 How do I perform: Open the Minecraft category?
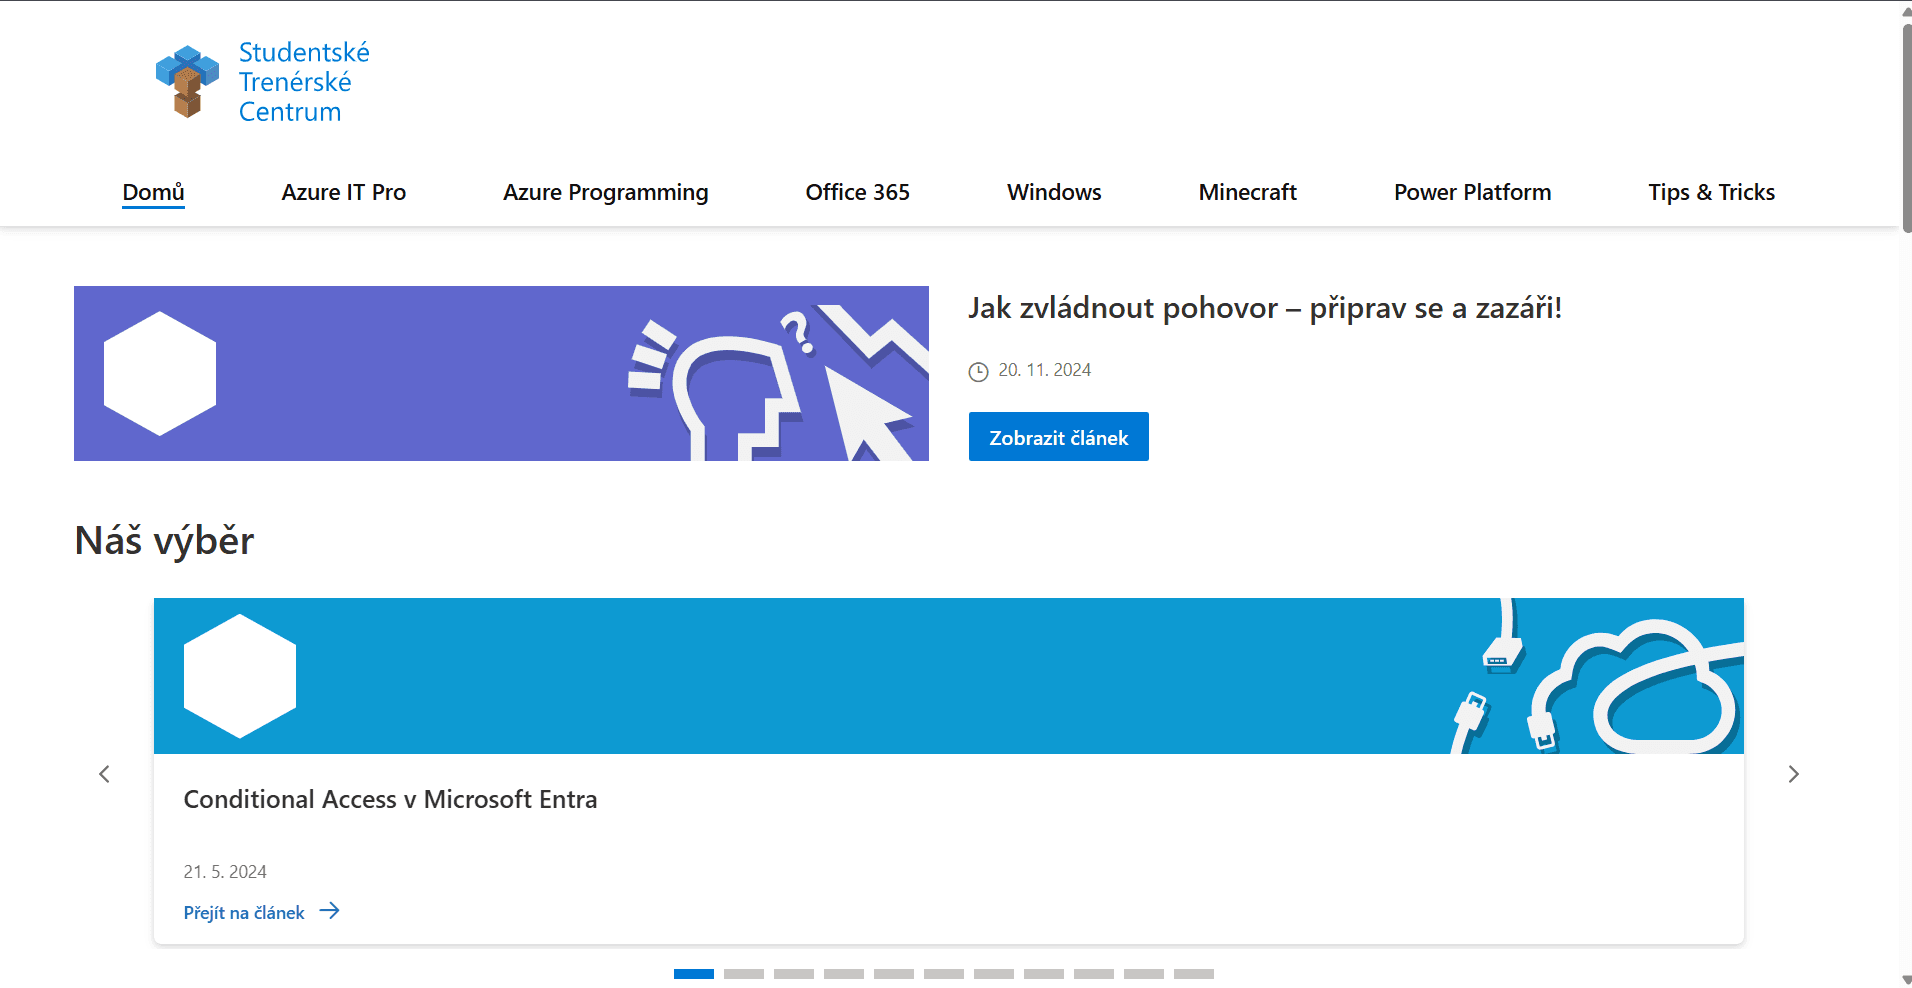coord(1247,192)
